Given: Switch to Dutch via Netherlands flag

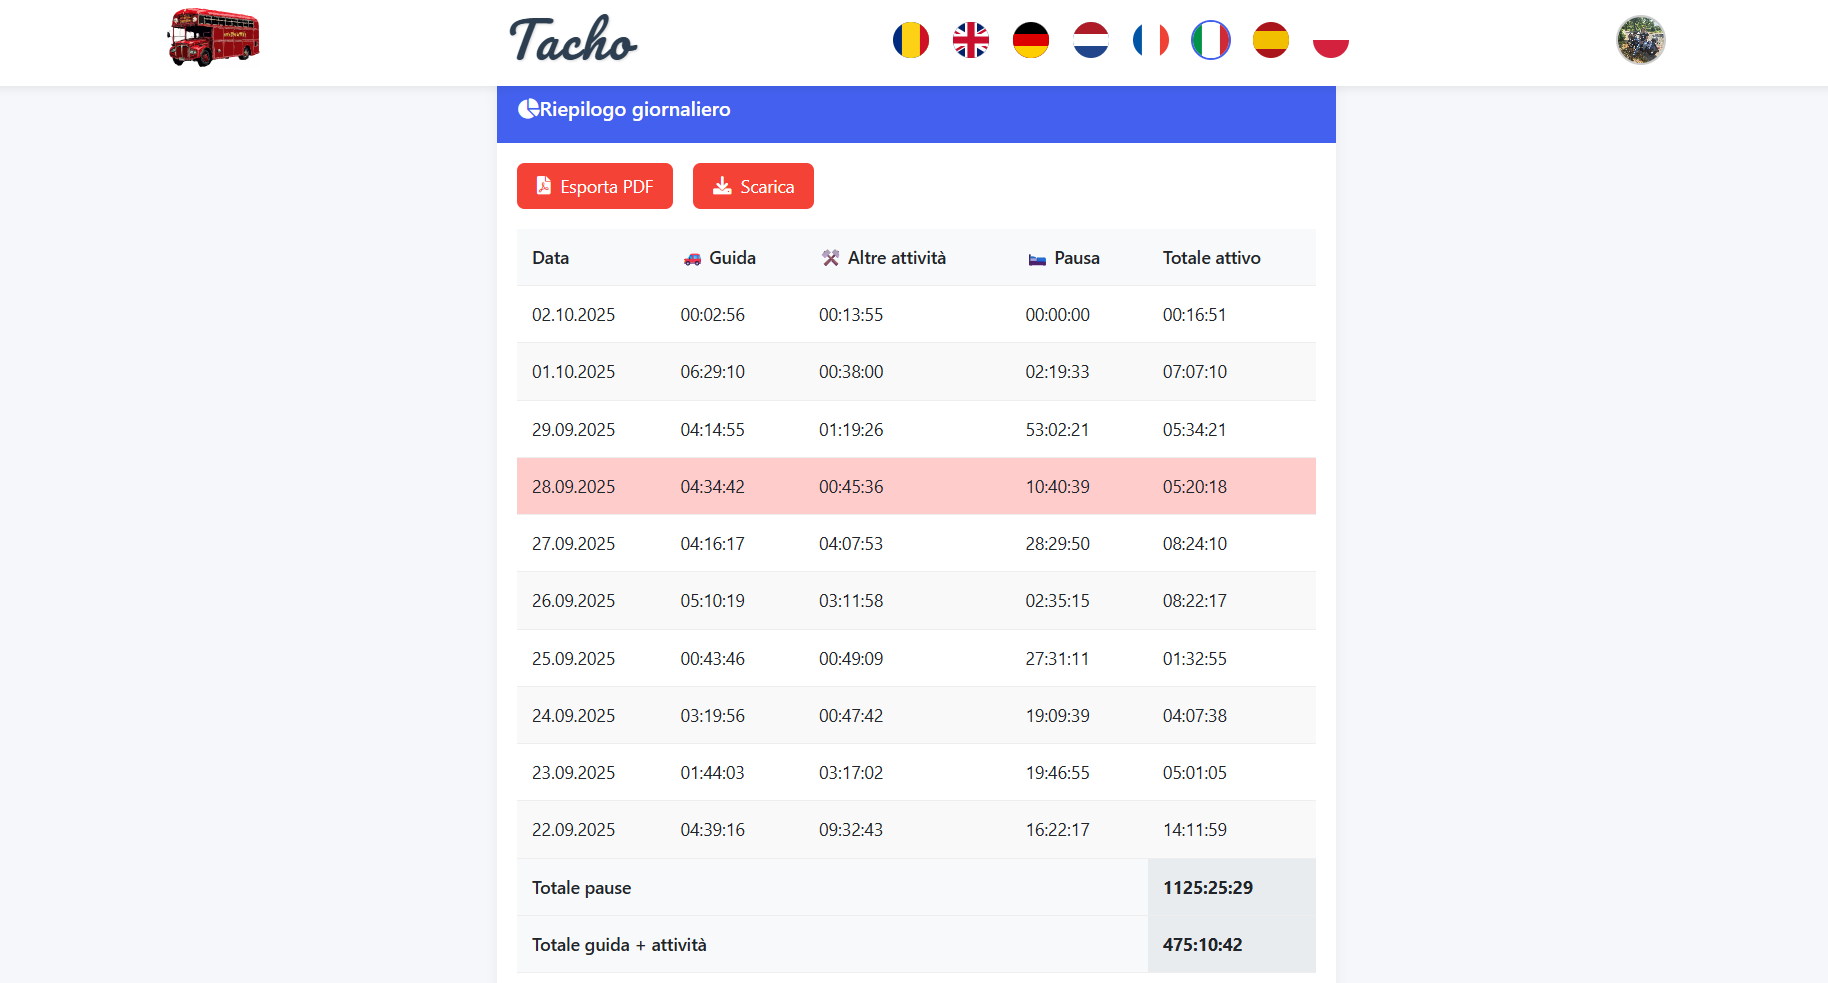Looking at the screenshot, I should click(x=1090, y=41).
